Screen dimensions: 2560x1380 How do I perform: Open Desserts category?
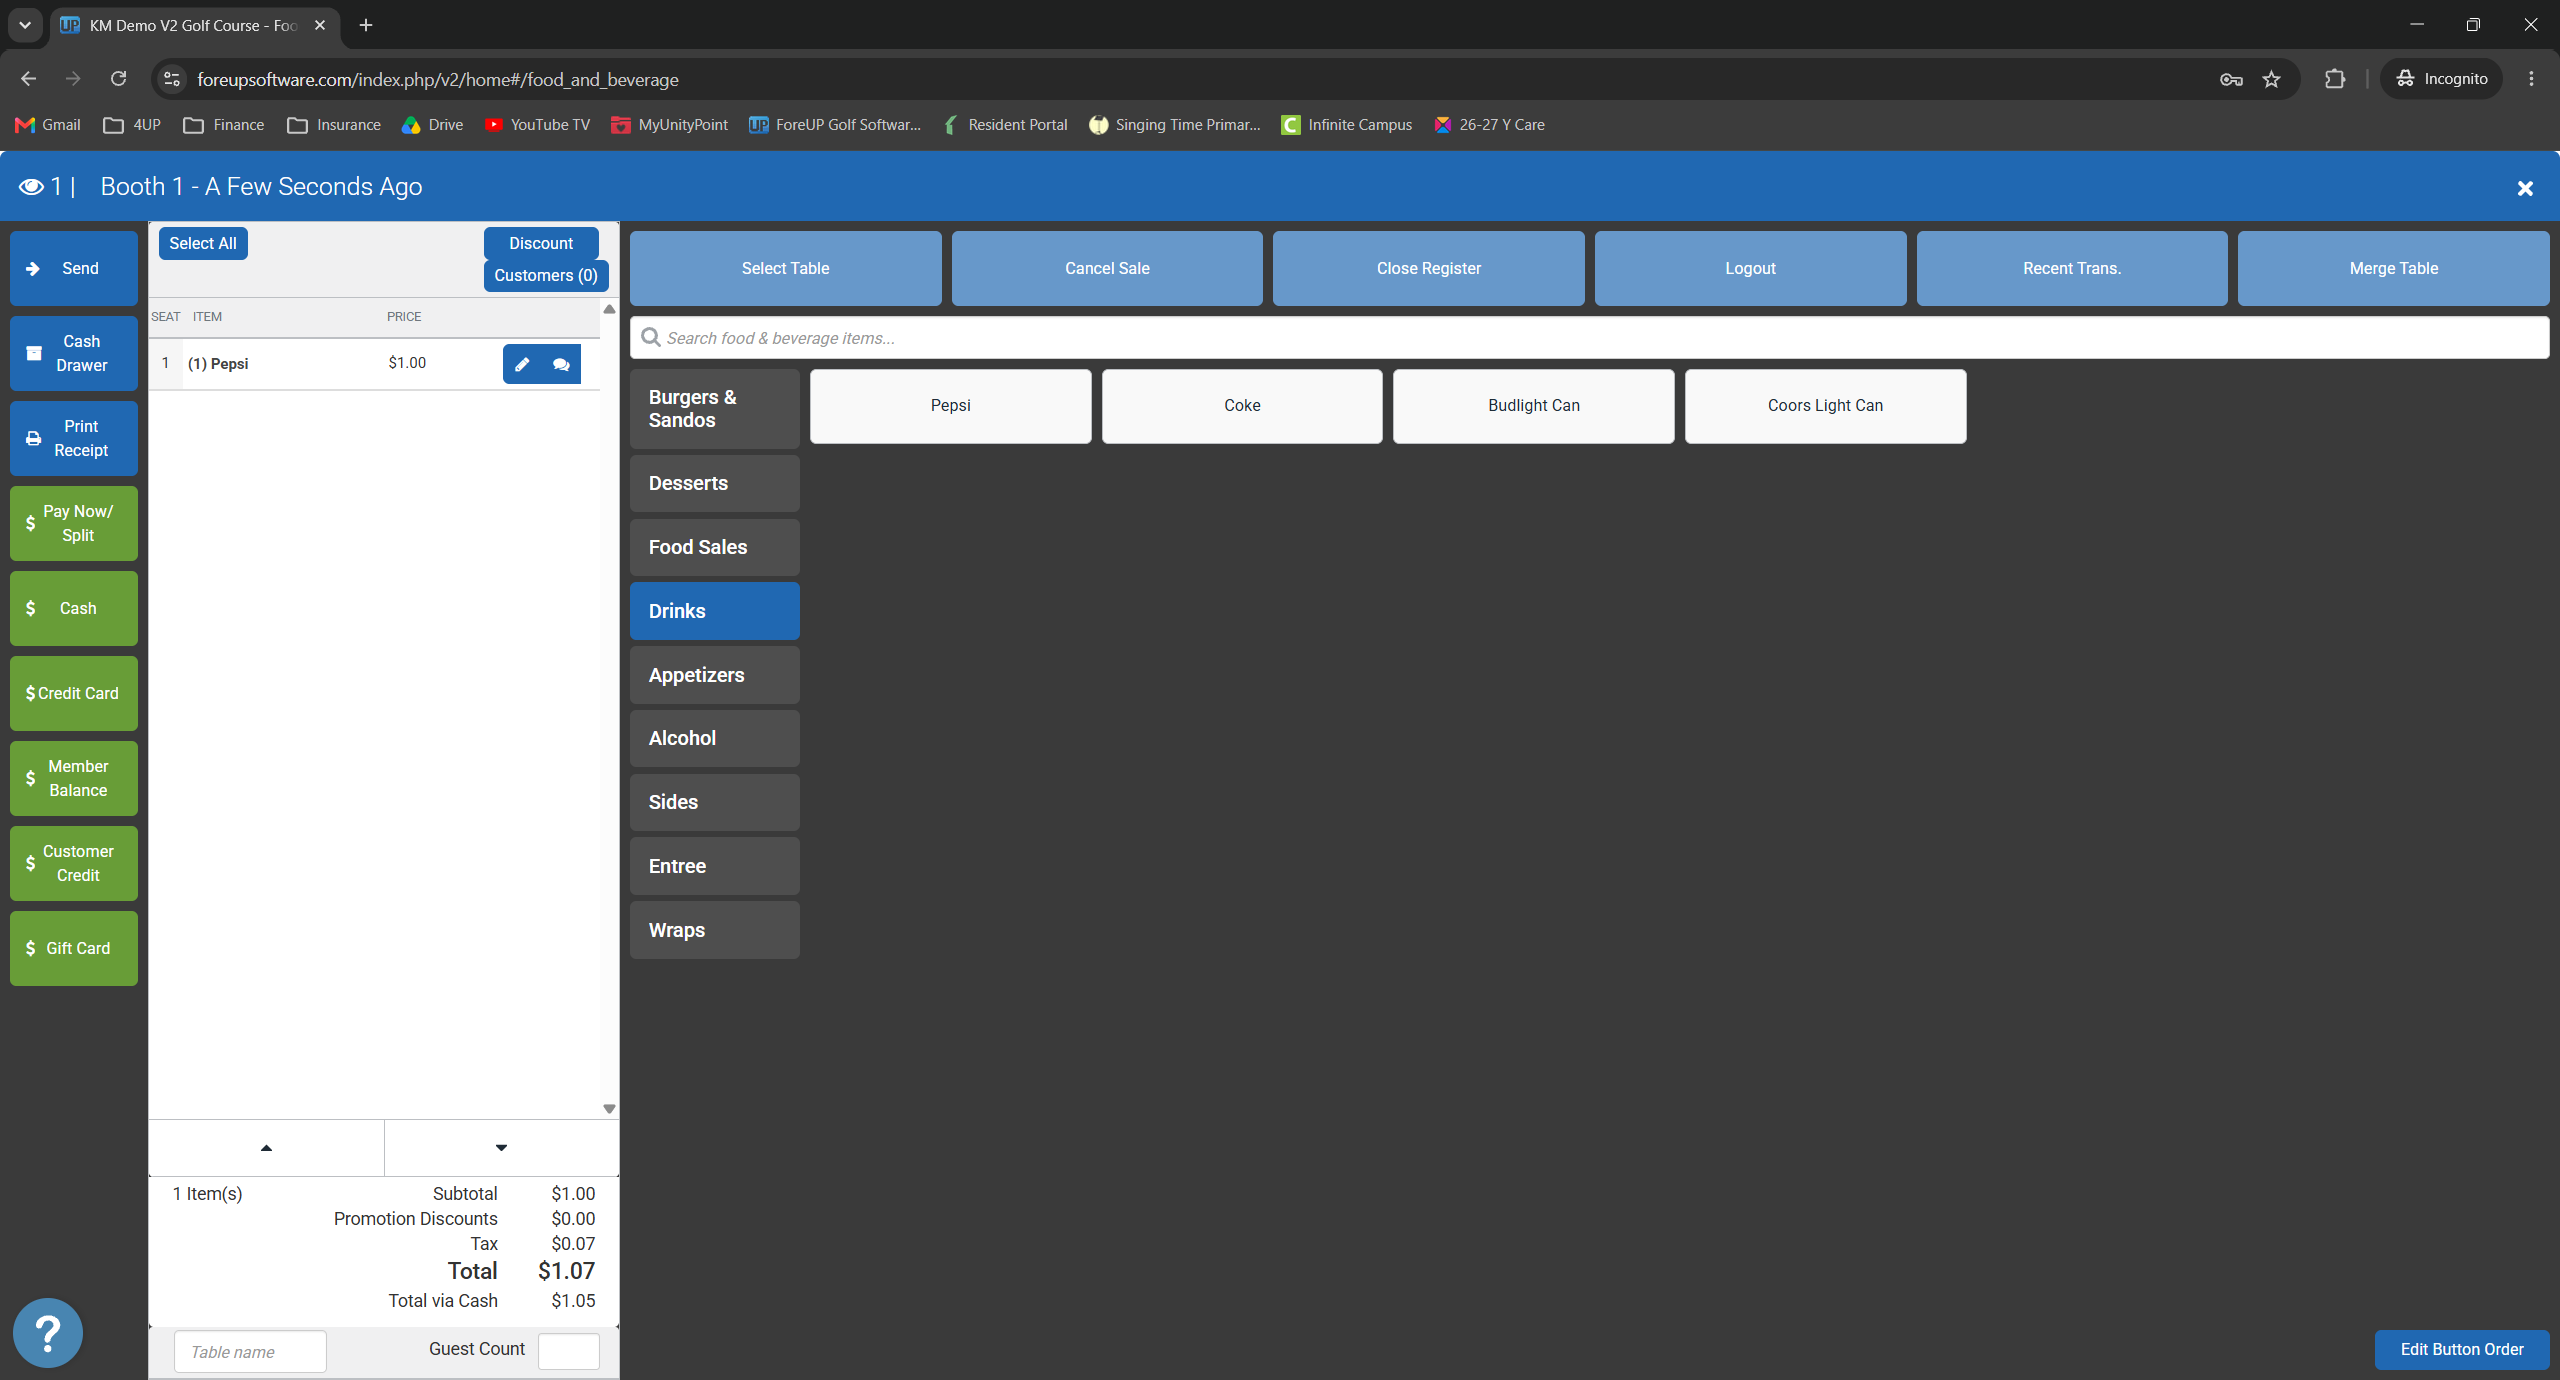(x=714, y=483)
